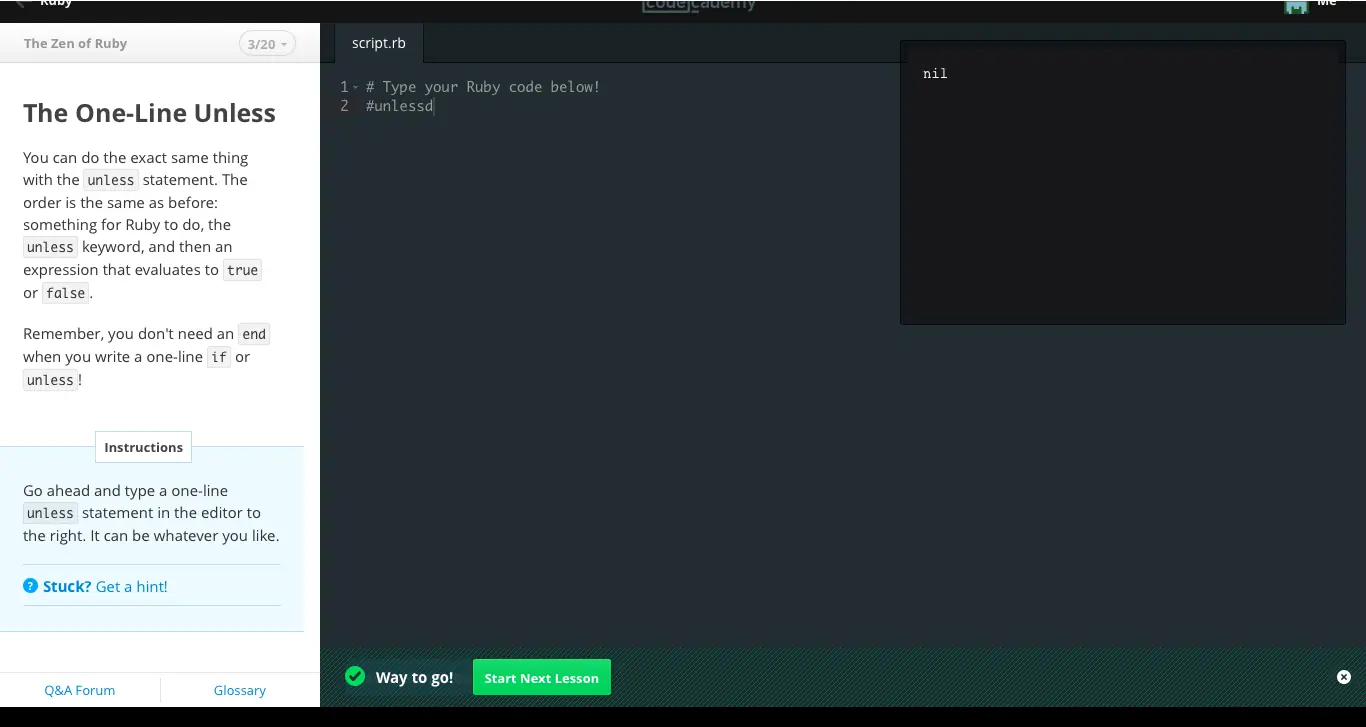Click the Codecademy logo
This screenshot has height=727, width=1366.
(699, 5)
